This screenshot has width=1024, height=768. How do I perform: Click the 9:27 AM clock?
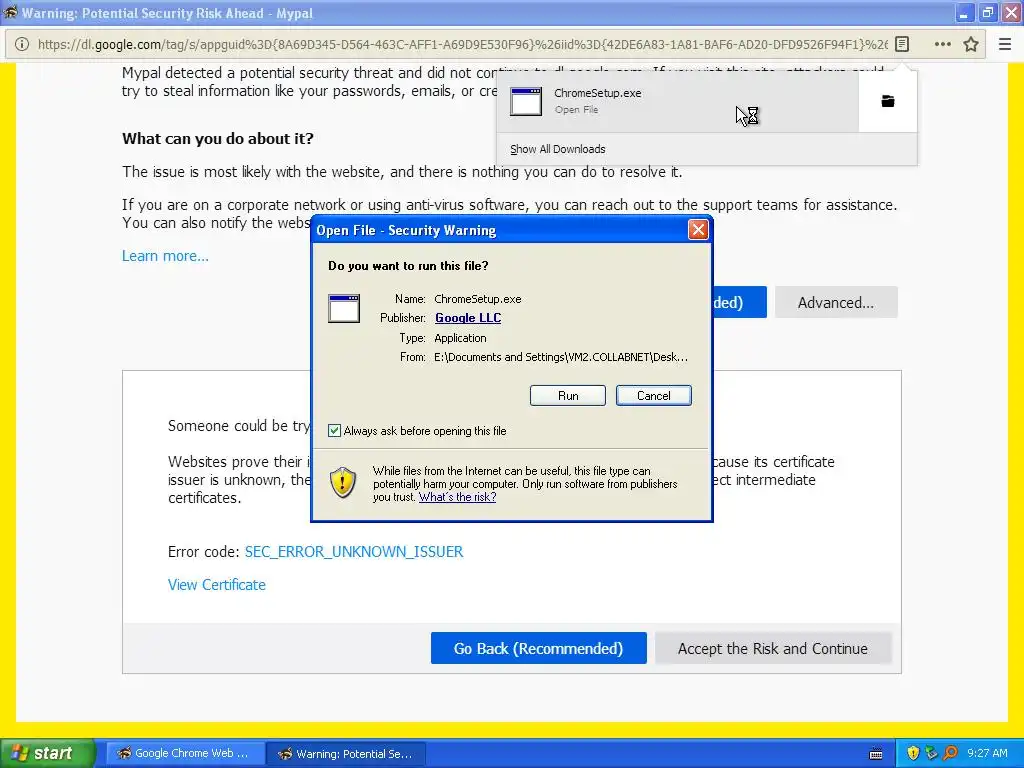click(x=987, y=753)
